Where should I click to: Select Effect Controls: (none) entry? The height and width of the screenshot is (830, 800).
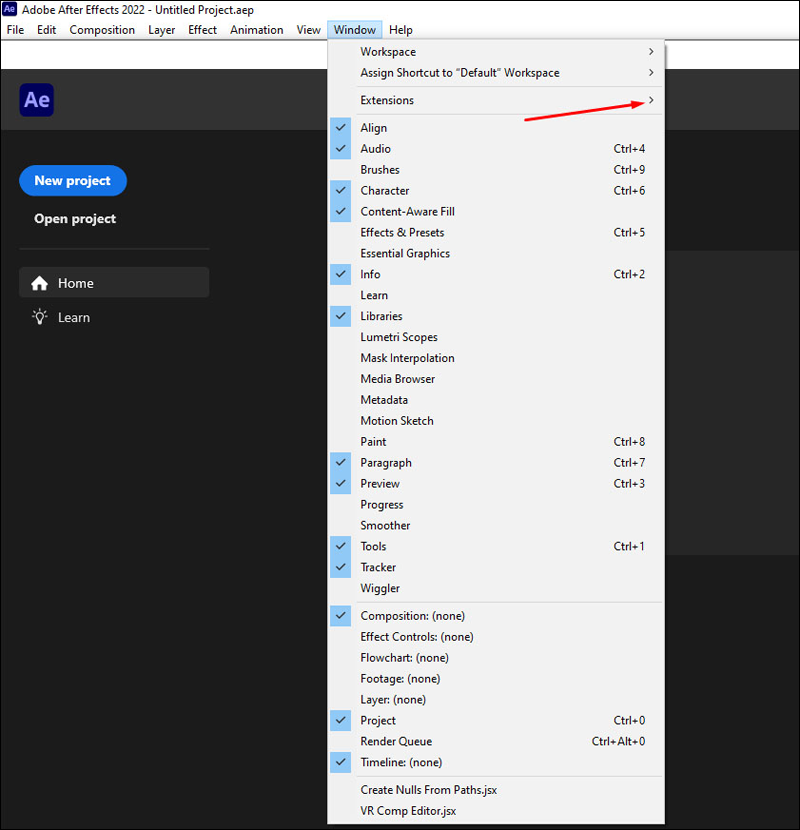tap(496, 637)
